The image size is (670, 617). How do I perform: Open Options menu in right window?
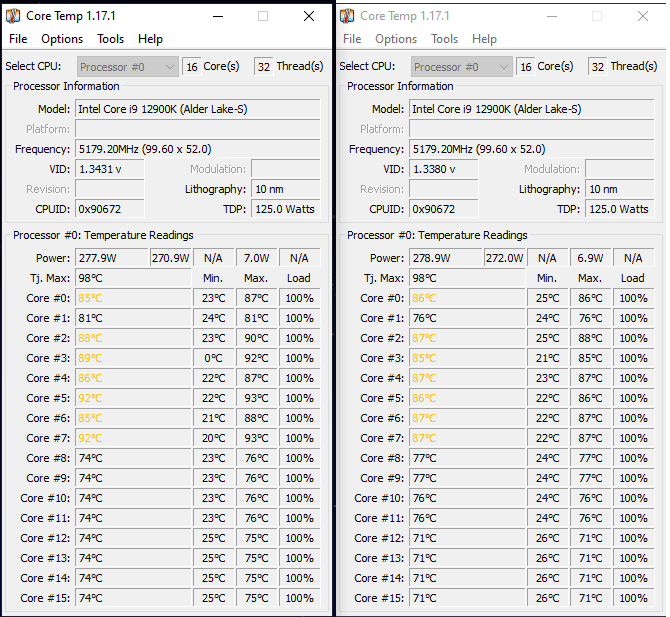[396, 39]
